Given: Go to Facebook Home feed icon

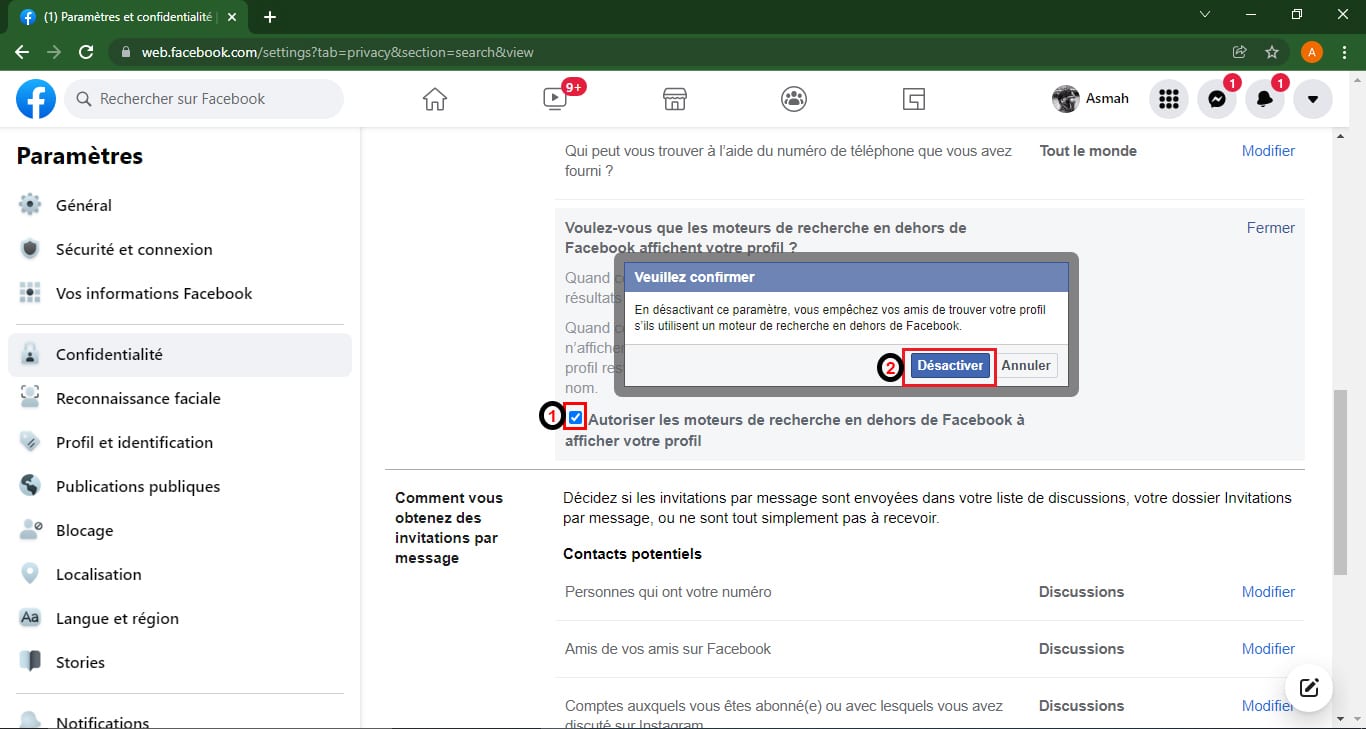Looking at the screenshot, I should pos(435,99).
